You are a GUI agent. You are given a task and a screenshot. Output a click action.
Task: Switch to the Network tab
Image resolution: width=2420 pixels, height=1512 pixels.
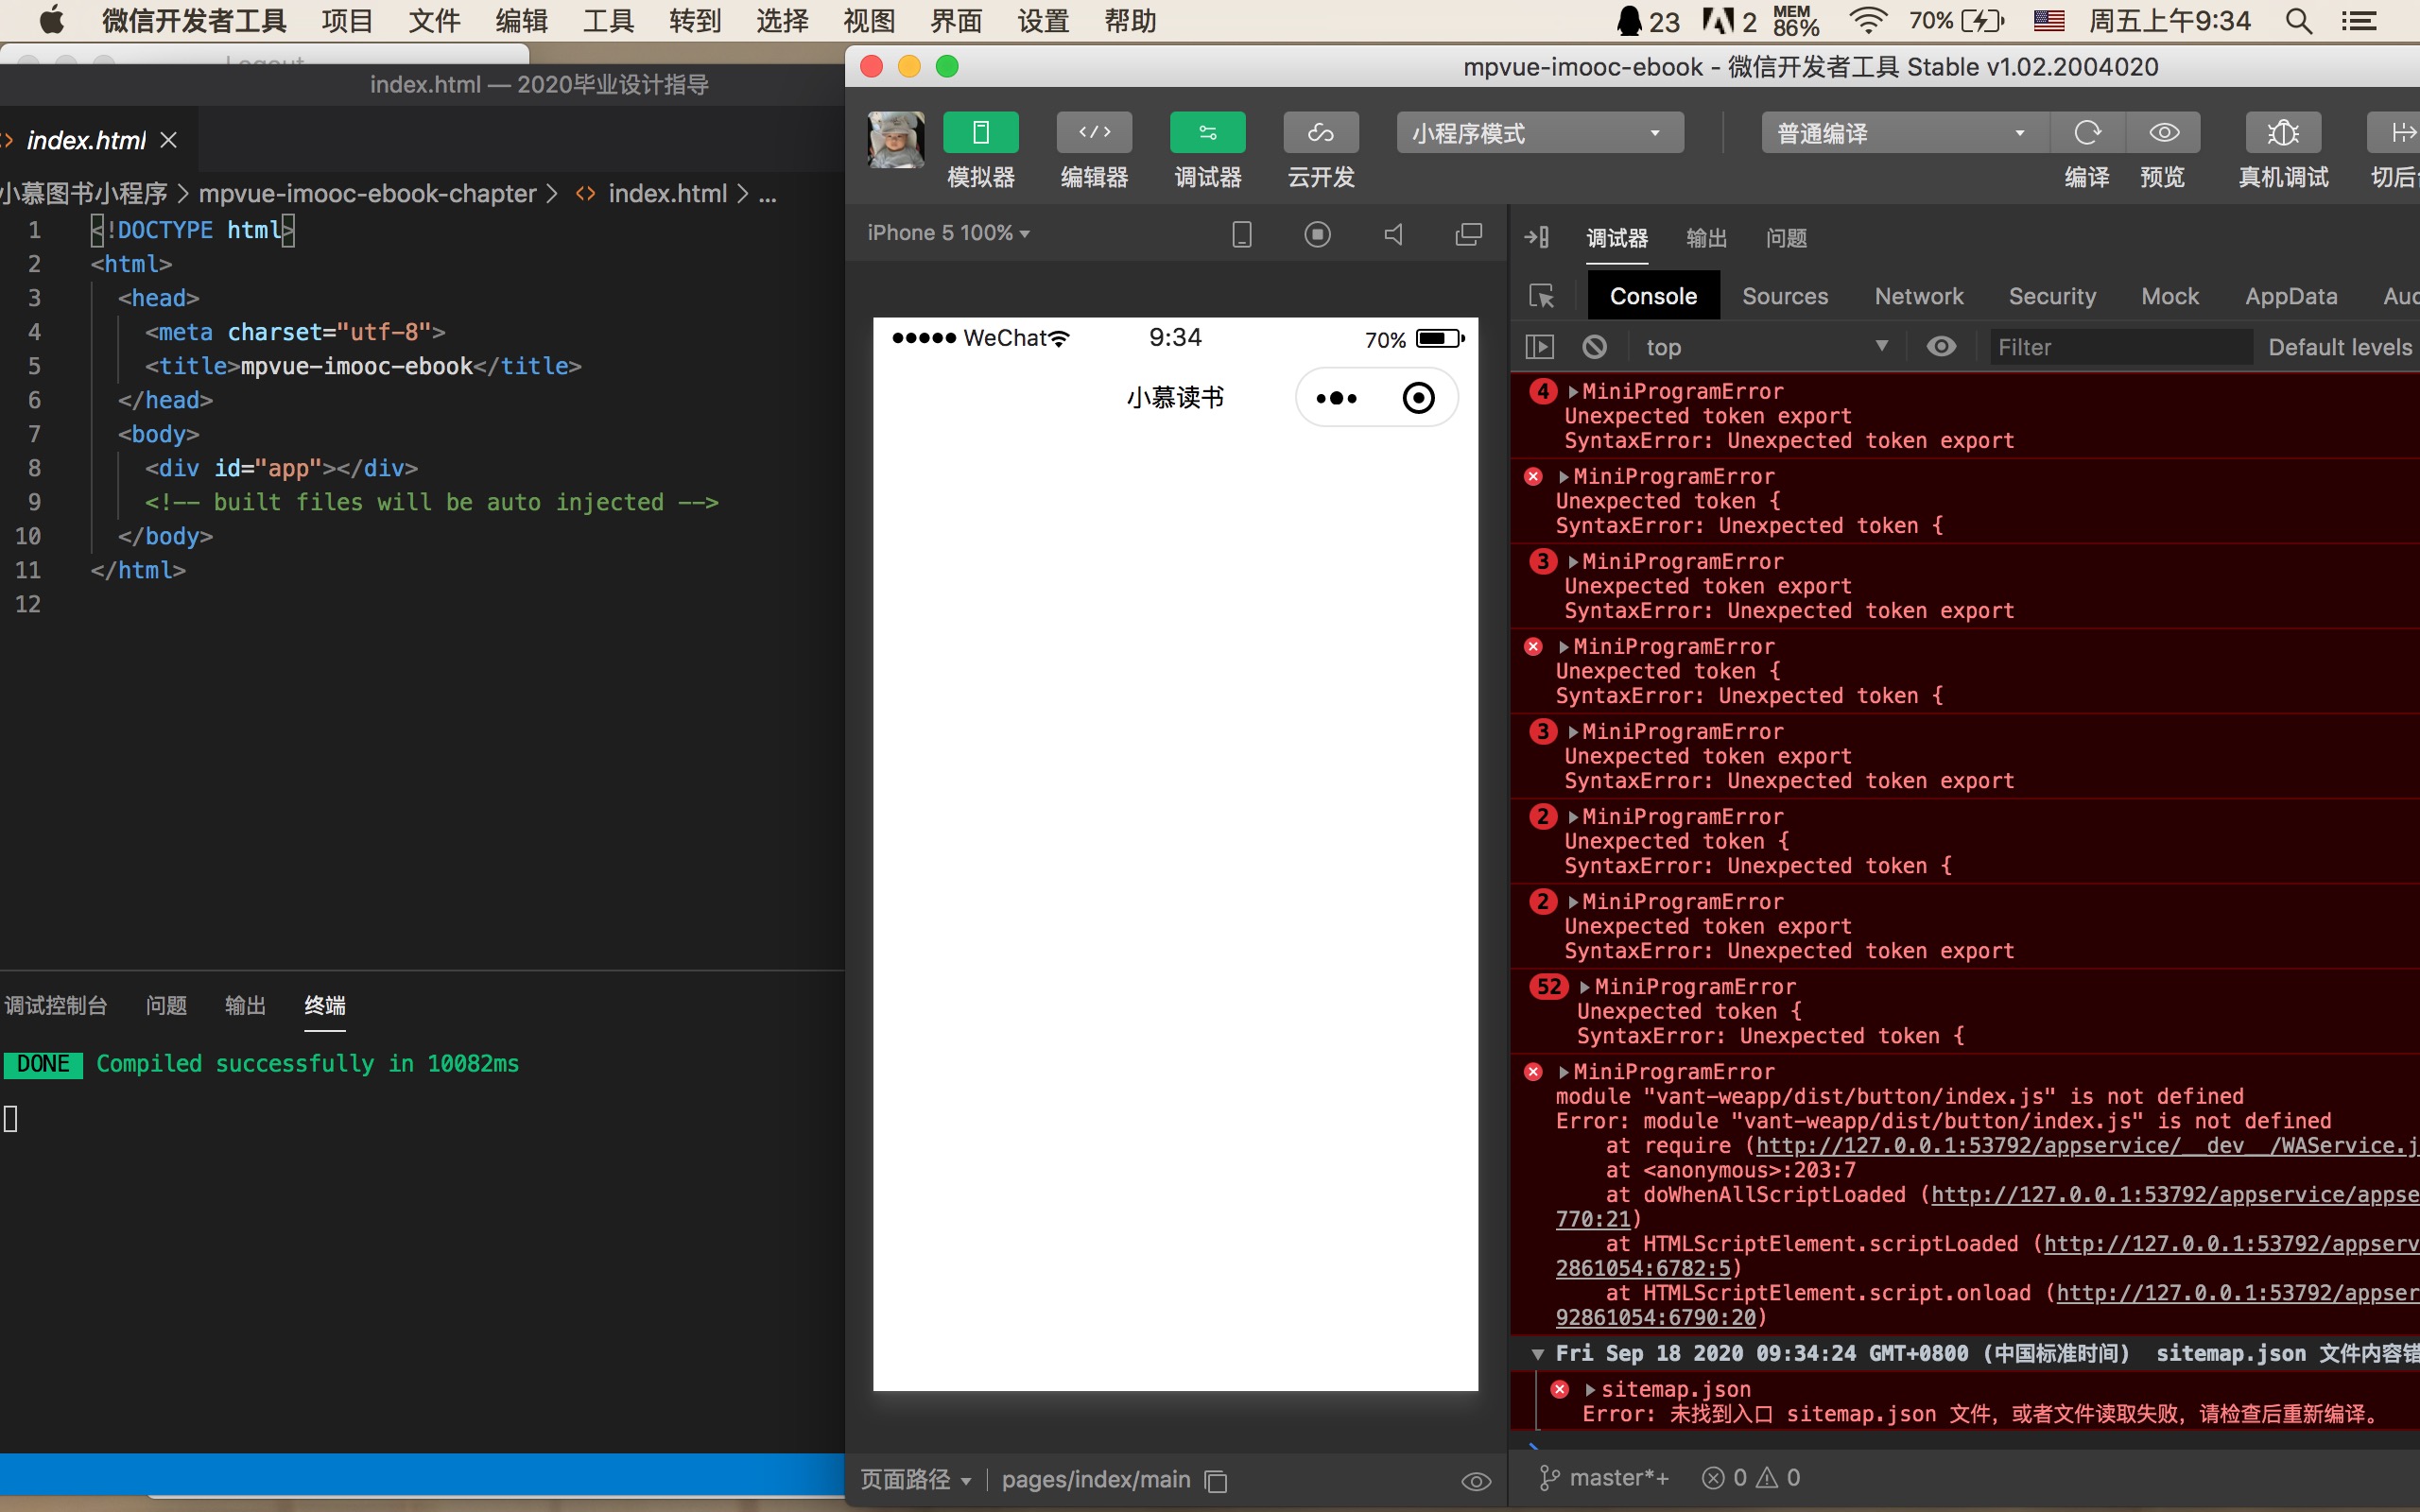click(1918, 296)
